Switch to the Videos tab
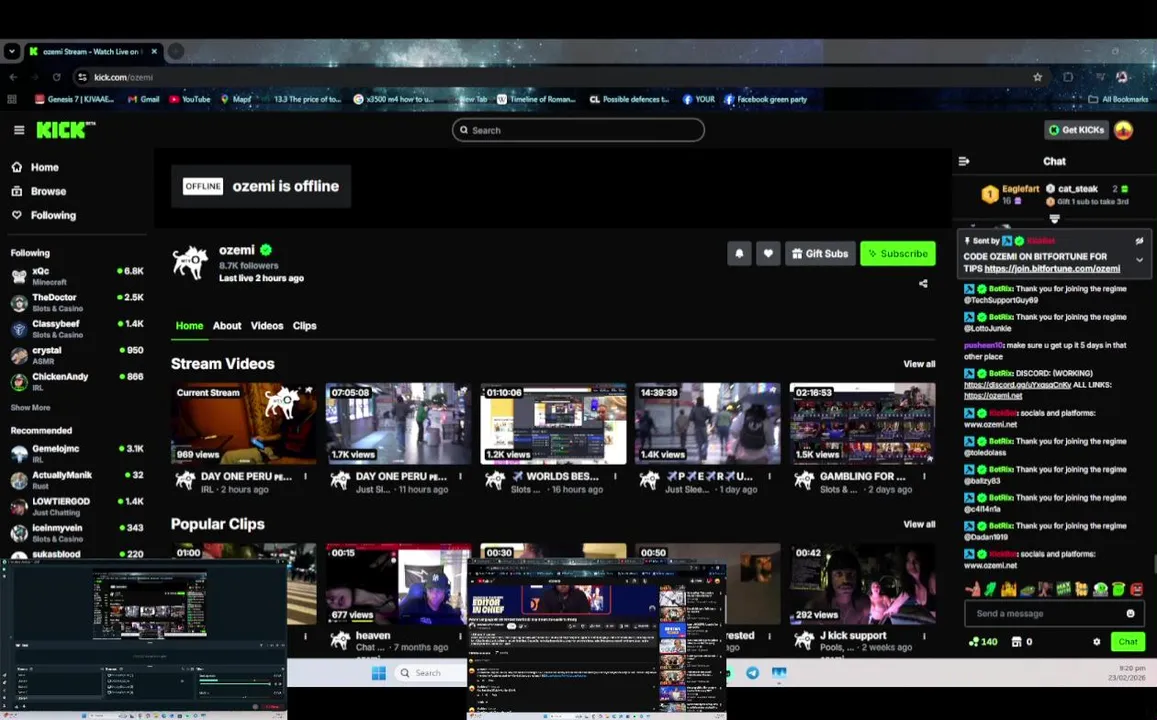The height and width of the screenshot is (720, 1157). point(267,325)
